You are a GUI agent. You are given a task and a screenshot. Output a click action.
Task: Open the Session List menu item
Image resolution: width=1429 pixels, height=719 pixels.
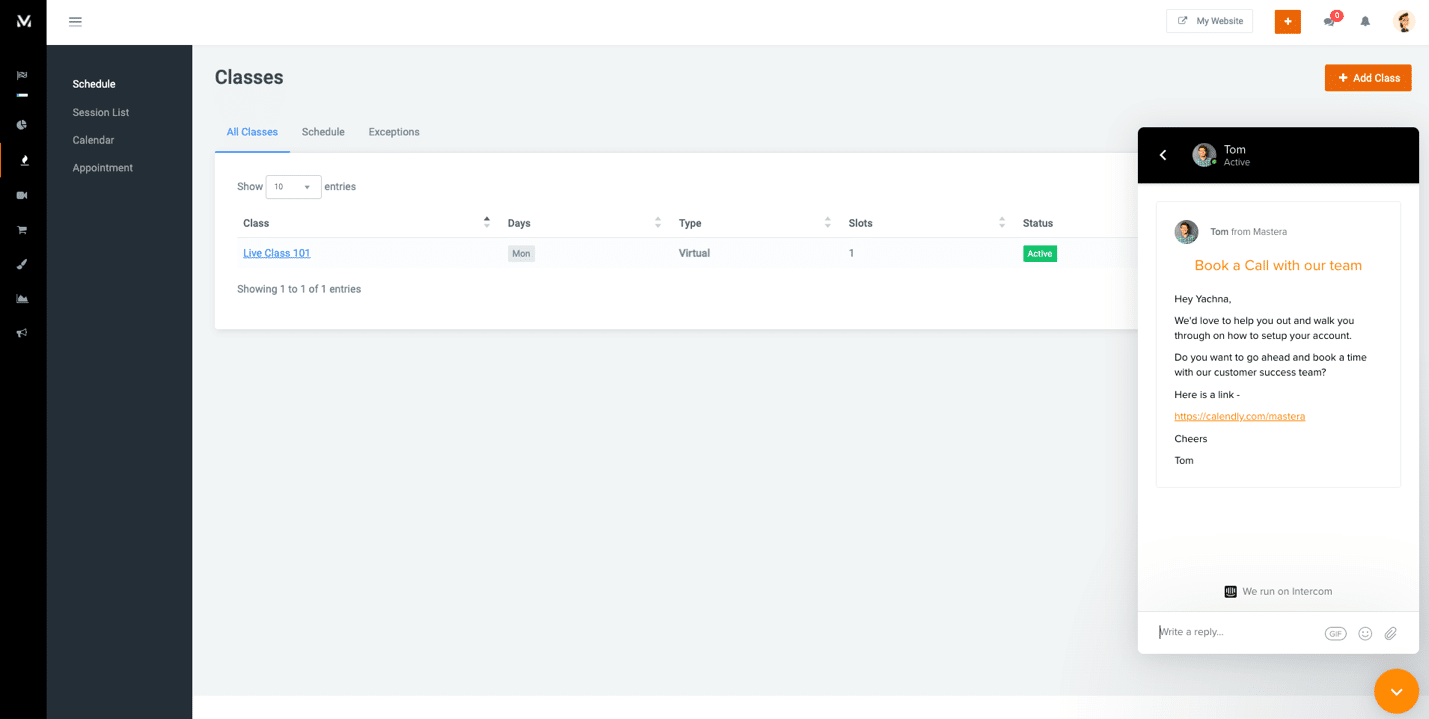pyautogui.click(x=100, y=112)
